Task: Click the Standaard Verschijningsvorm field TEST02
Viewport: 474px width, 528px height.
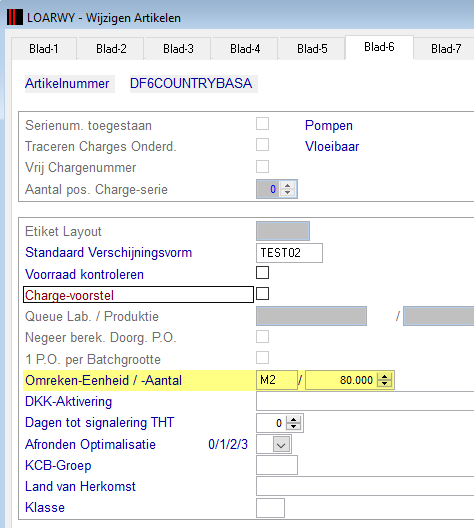Action: pos(289,253)
